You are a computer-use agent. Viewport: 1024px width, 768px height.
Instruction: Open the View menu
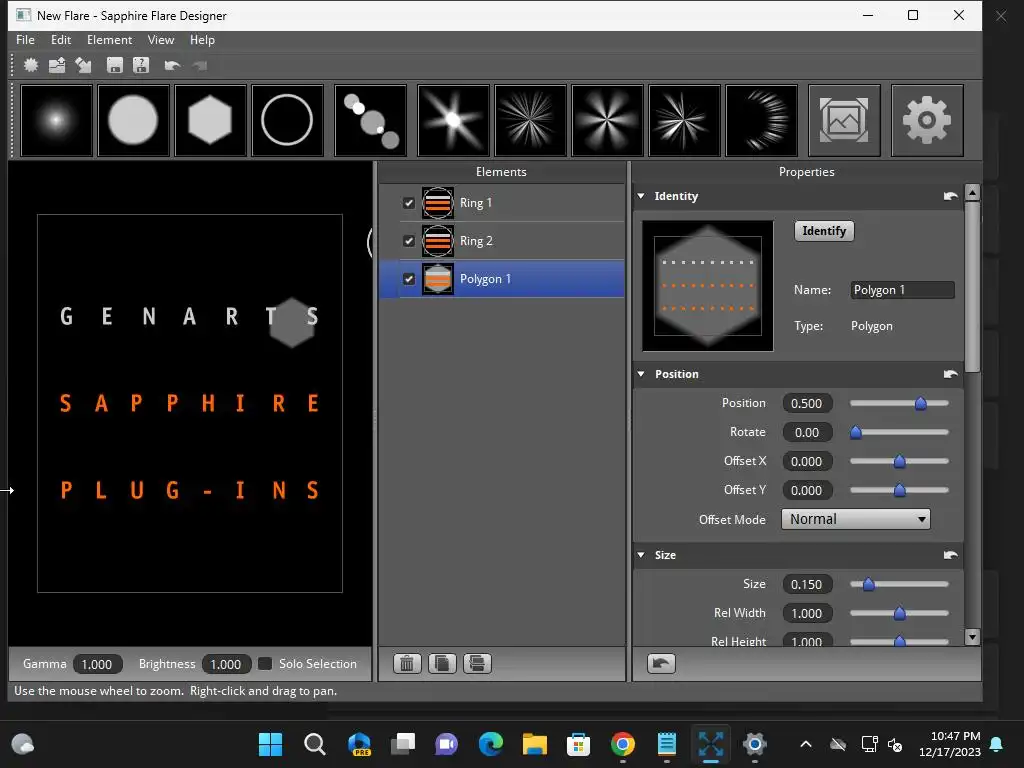tap(161, 40)
